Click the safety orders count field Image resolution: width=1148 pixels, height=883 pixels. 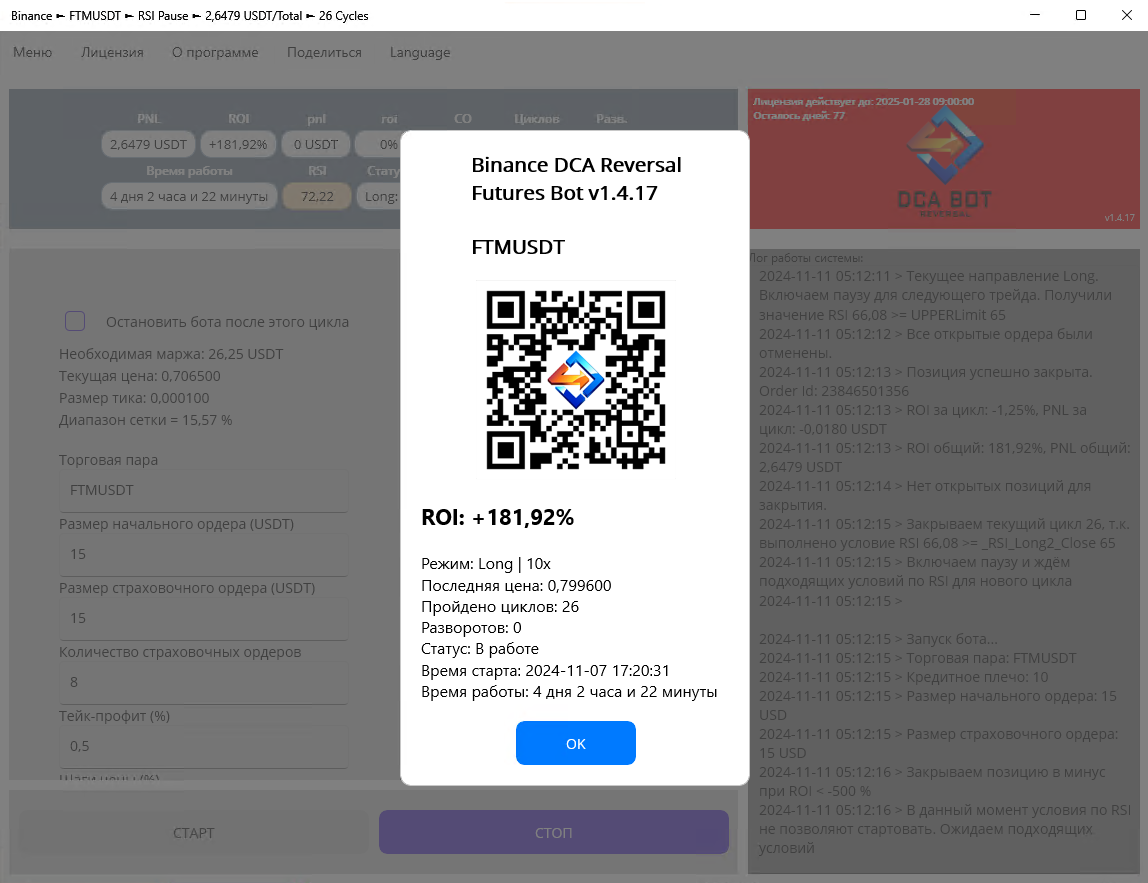[x=203, y=682]
